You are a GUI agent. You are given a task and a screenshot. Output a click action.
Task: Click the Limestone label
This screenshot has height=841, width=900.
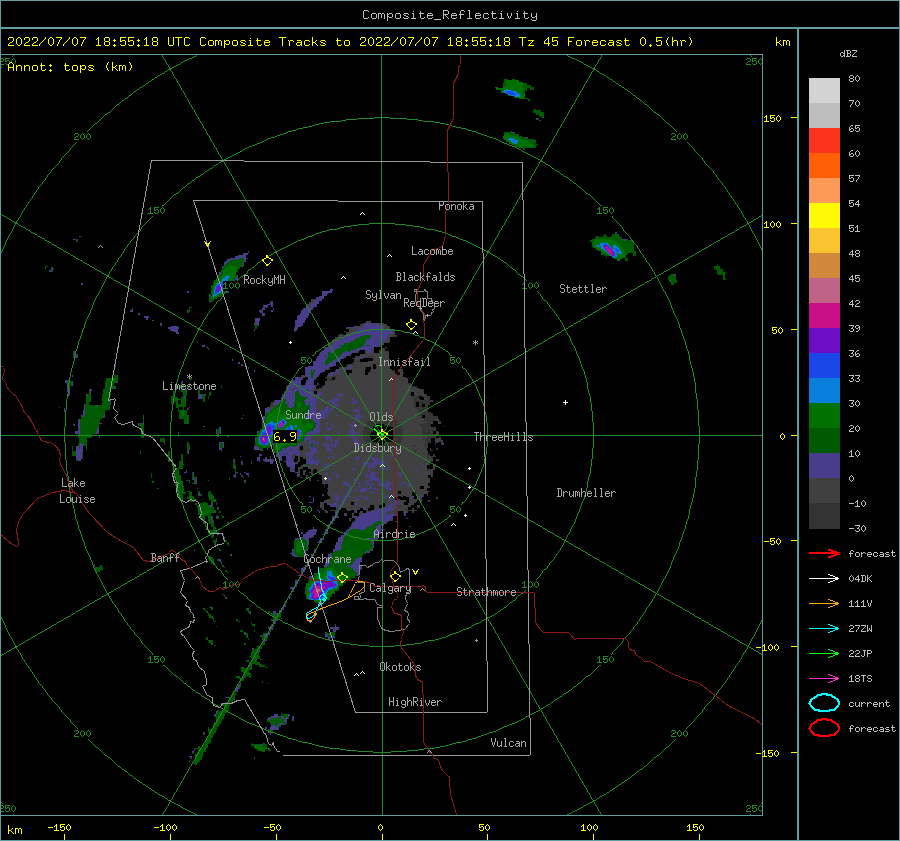click(x=189, y=386)
